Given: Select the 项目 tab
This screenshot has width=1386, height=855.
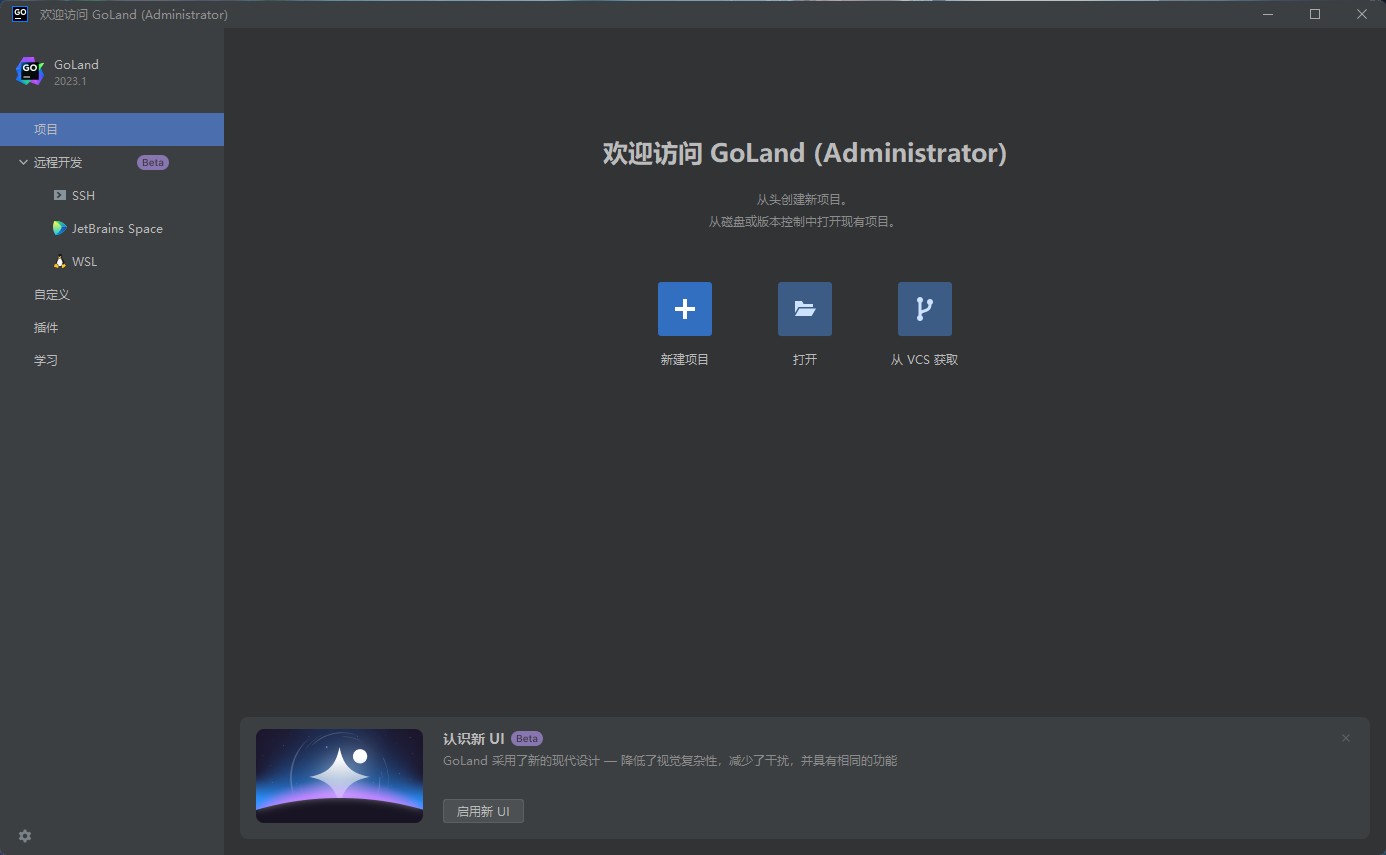Looking at the screenshot, I should pos(112,129).
